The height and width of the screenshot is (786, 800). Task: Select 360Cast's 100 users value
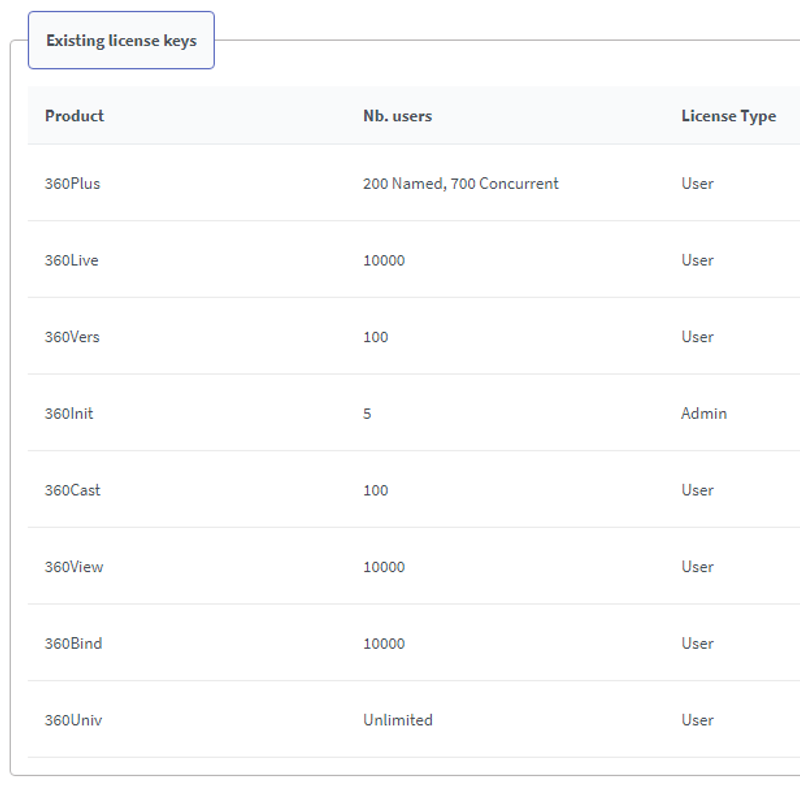point(375,490)
